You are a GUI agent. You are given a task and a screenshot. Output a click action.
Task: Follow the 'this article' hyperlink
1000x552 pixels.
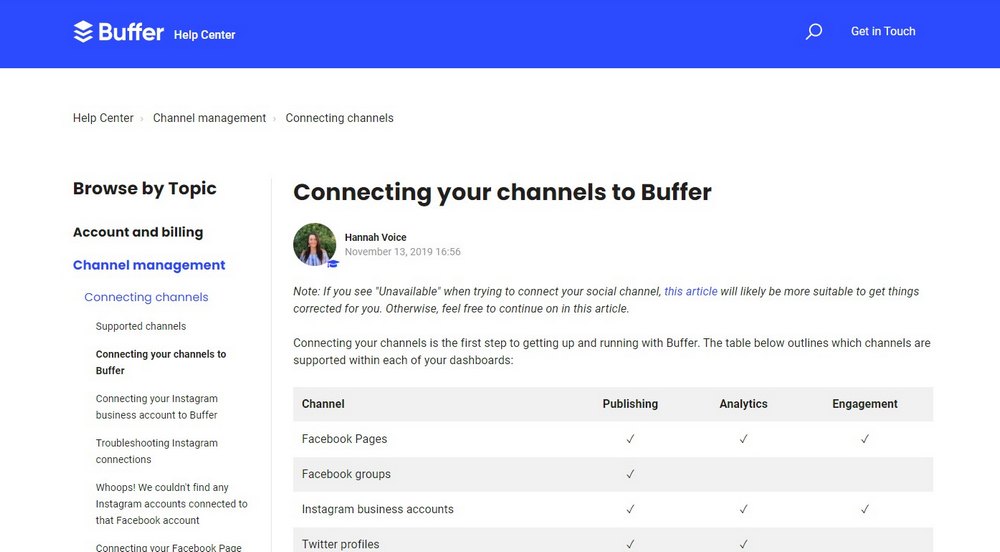pyautogui.click(x=691, y=291)
